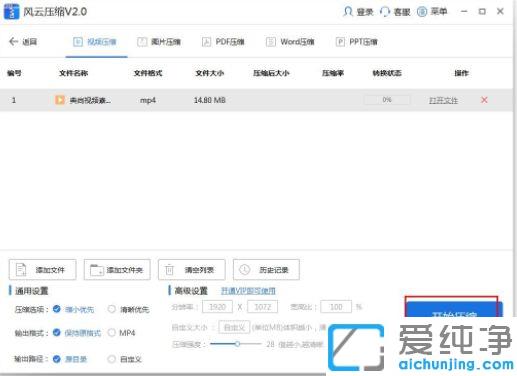Click resolution width field 1920
The height and width of the screenshot is (376, 517).
(x=217, y=307)
